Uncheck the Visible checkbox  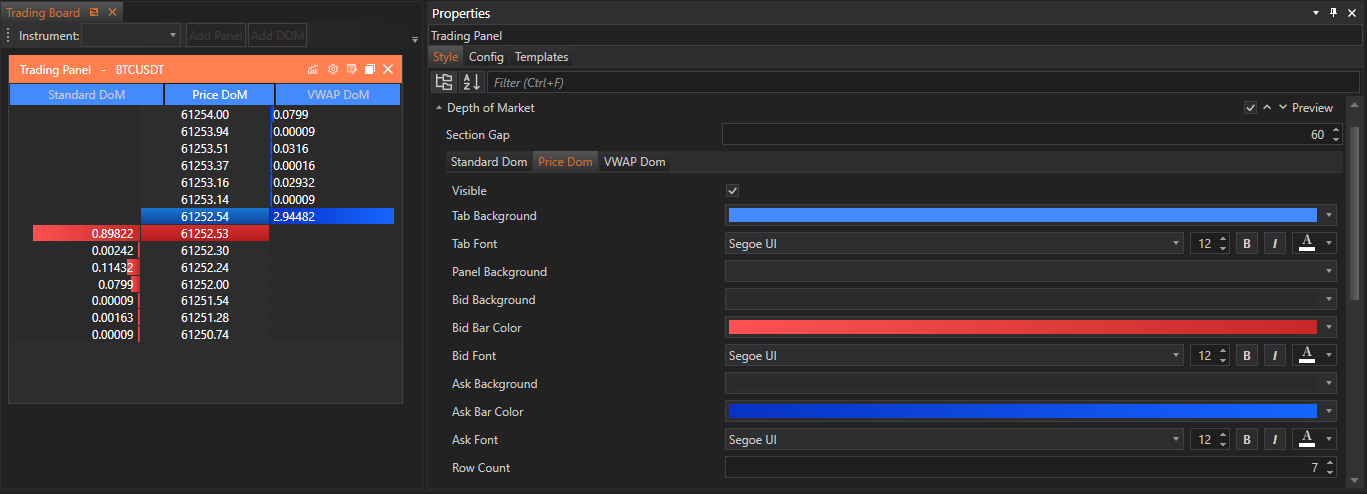[x=733, y=191]
